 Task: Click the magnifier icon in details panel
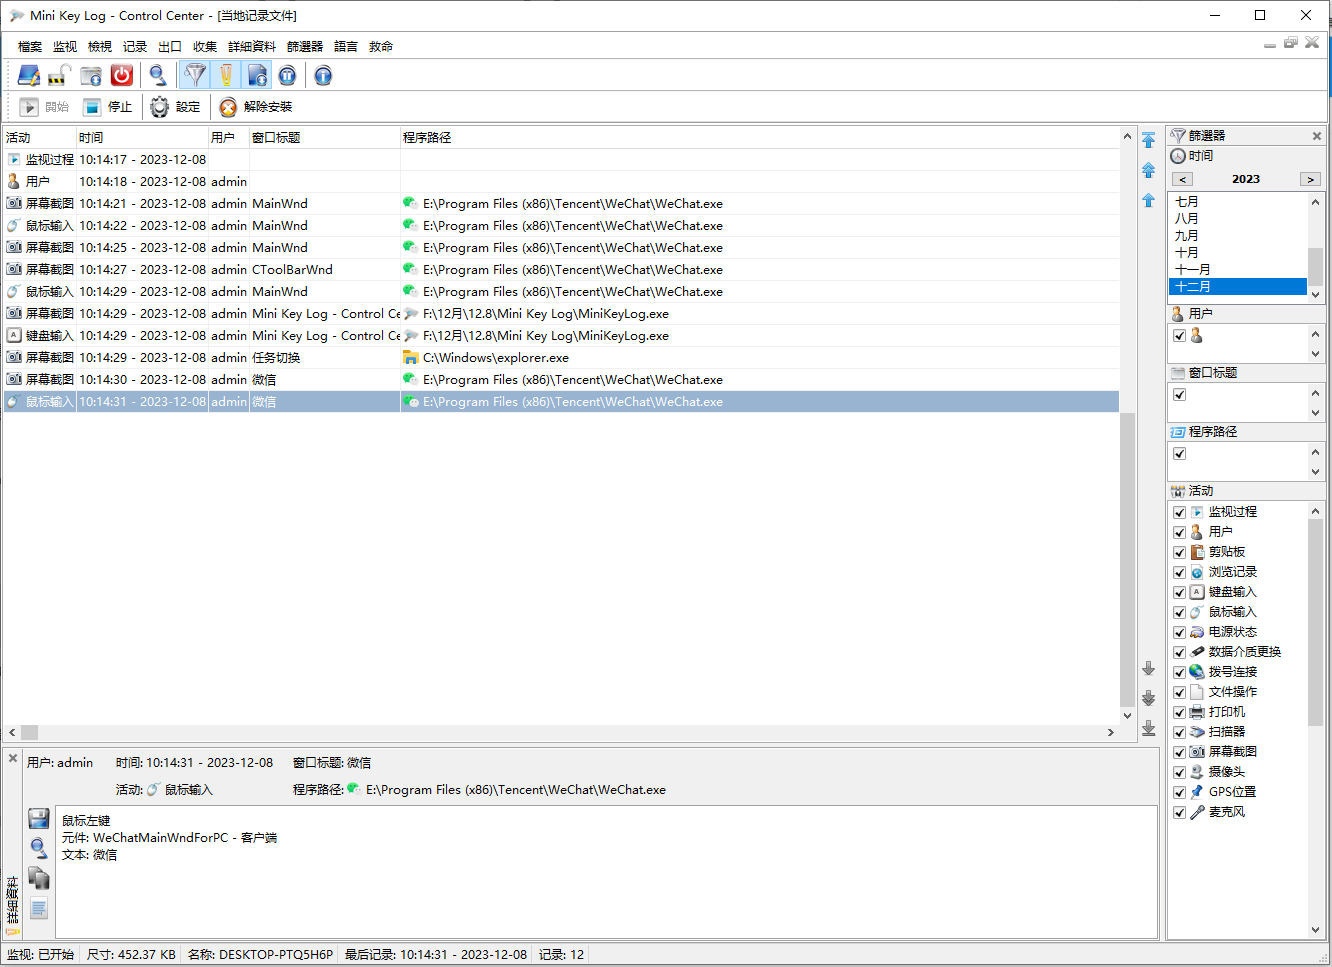coord(39,849)
